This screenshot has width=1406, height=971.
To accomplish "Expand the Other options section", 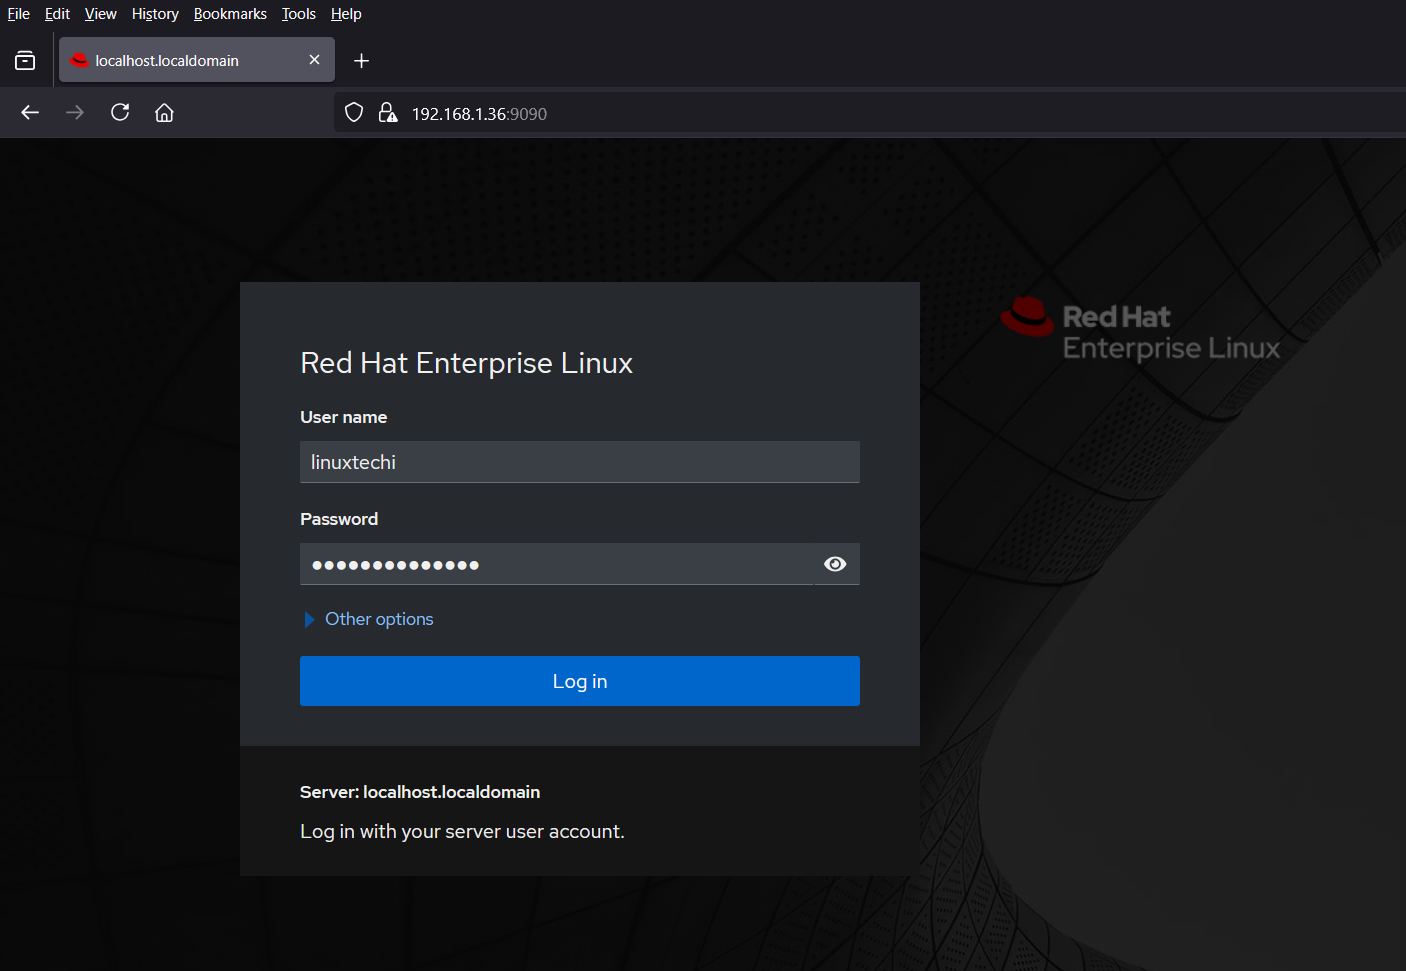I will tap(368, 619).
